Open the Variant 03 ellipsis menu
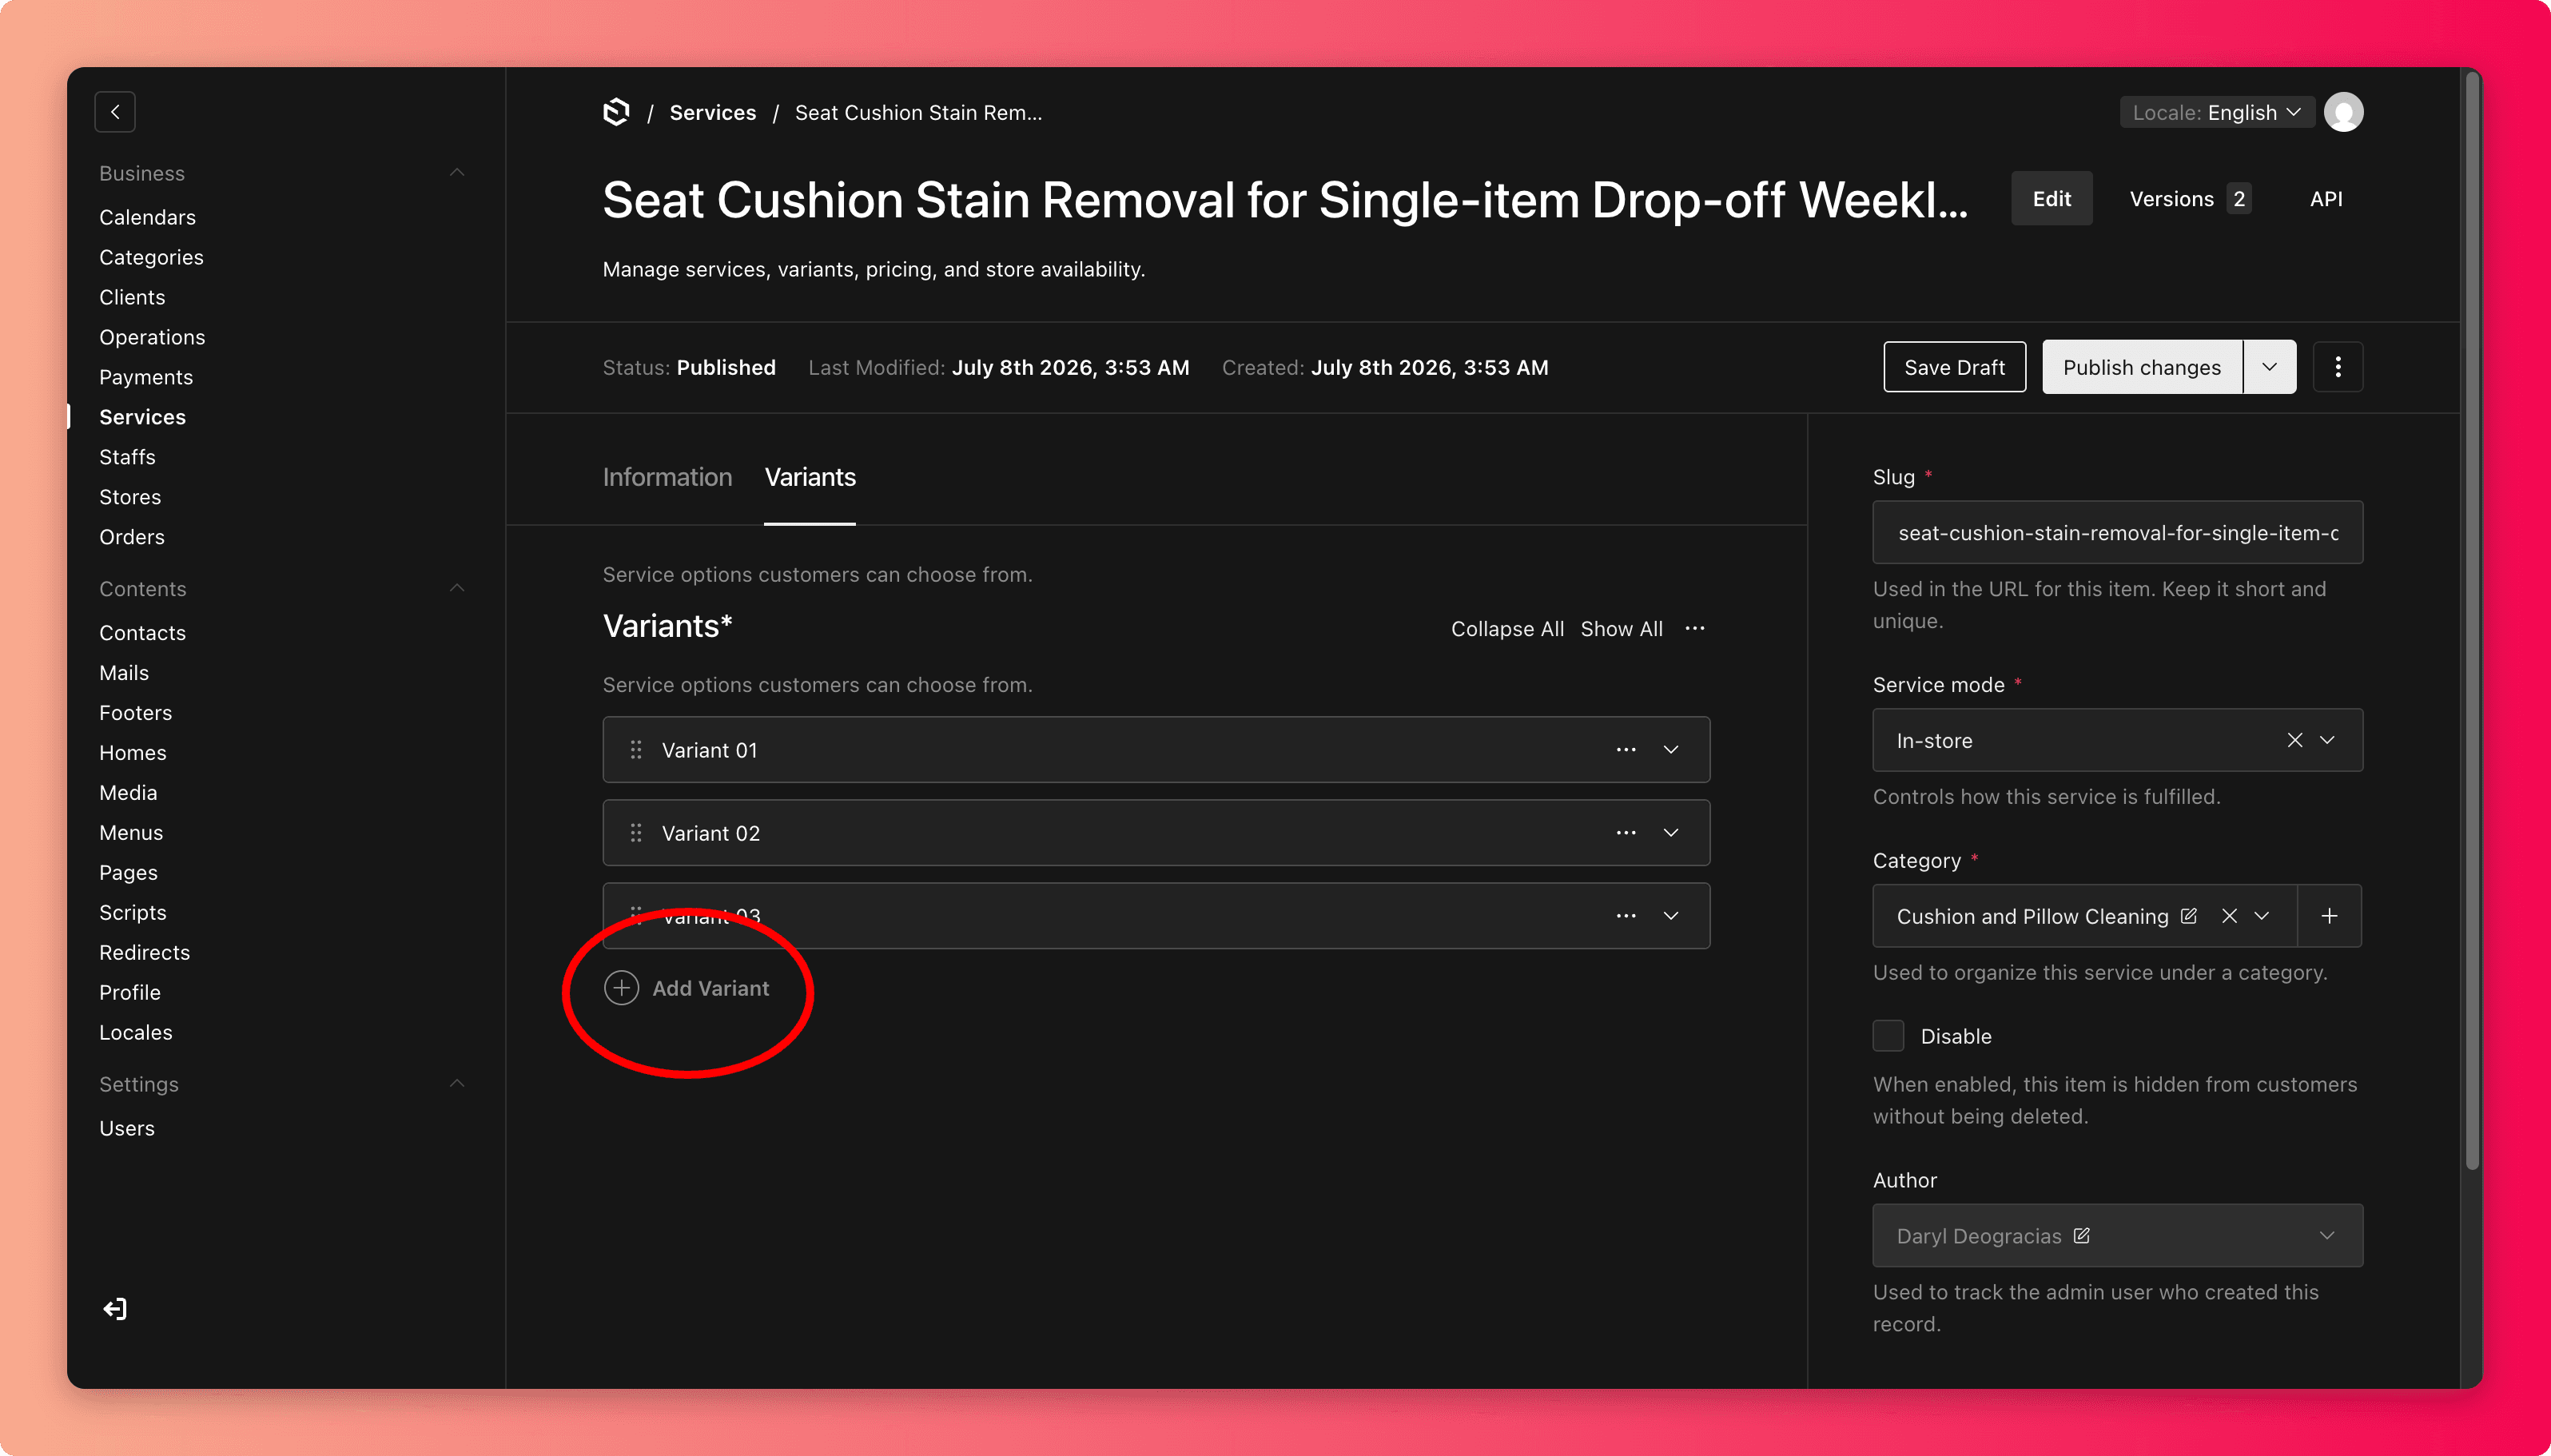 coord(1626,916)
